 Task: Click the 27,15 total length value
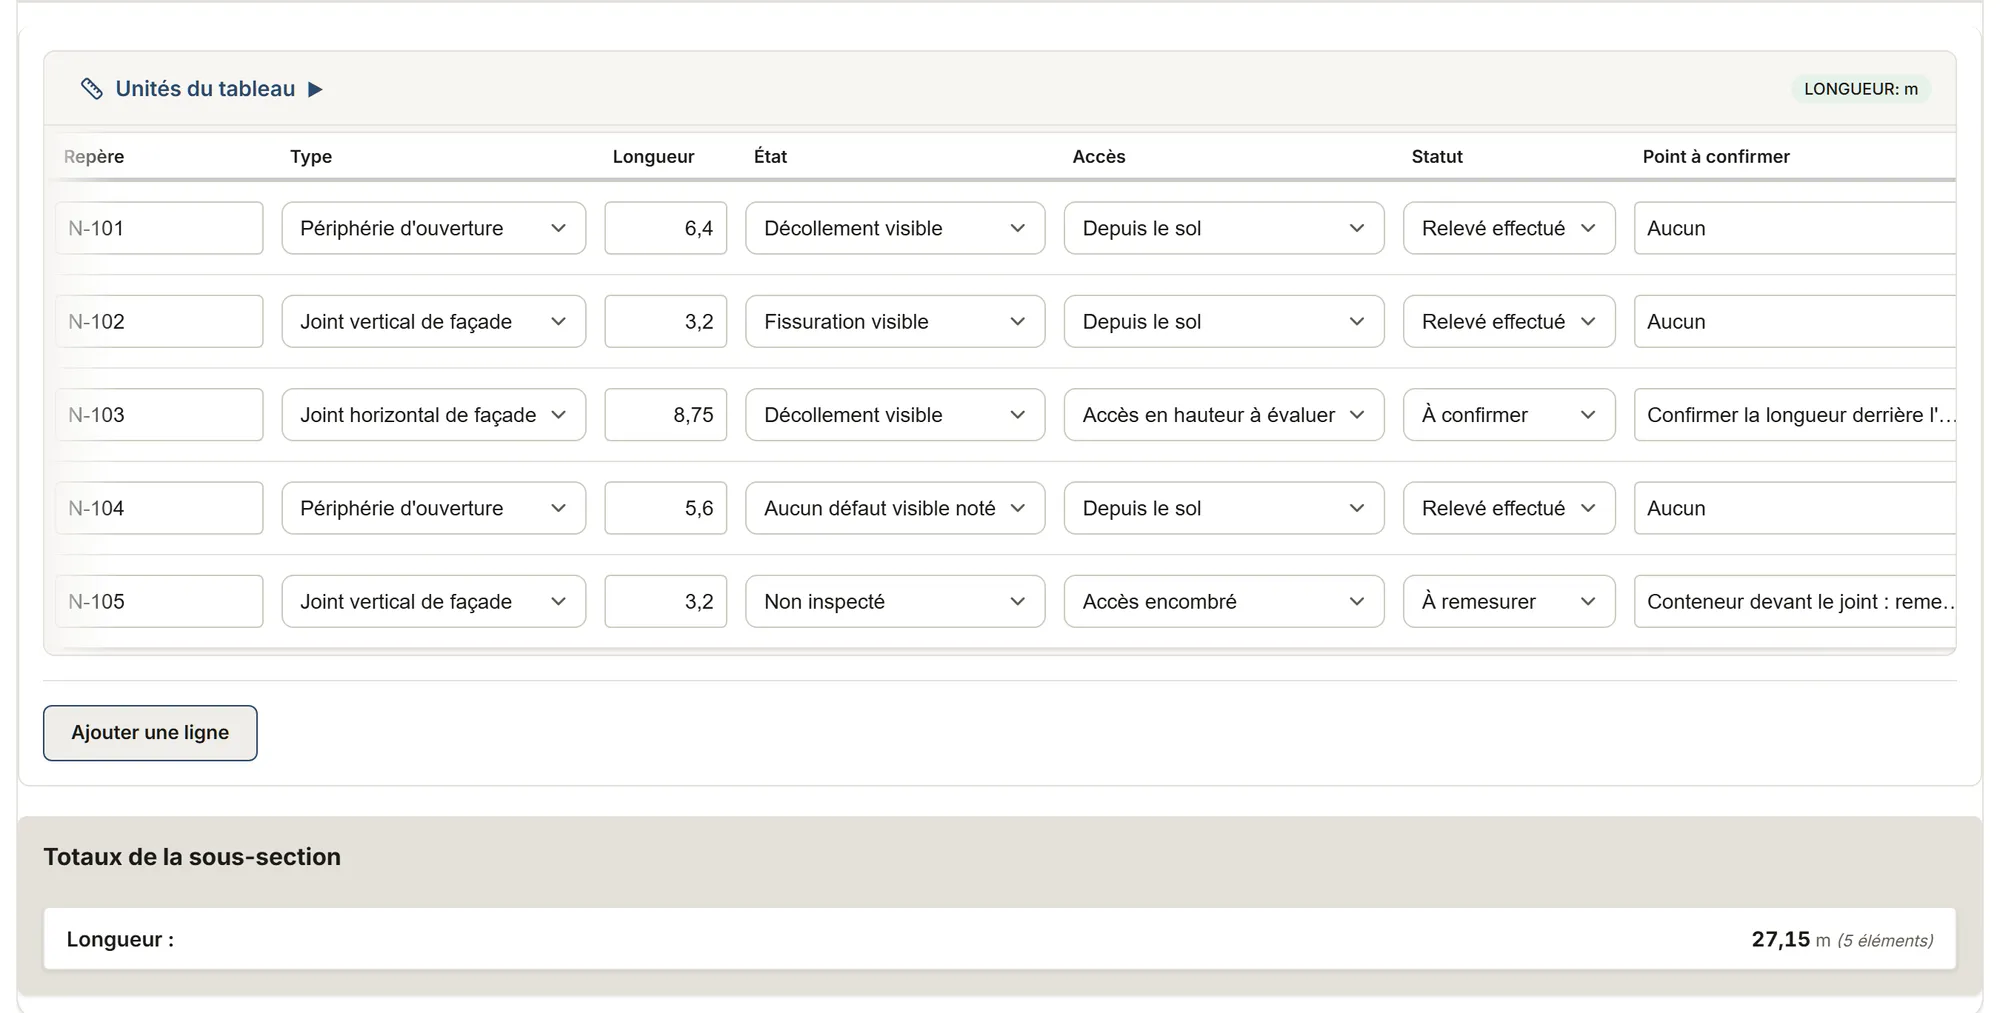click(x=1780, y=939)
